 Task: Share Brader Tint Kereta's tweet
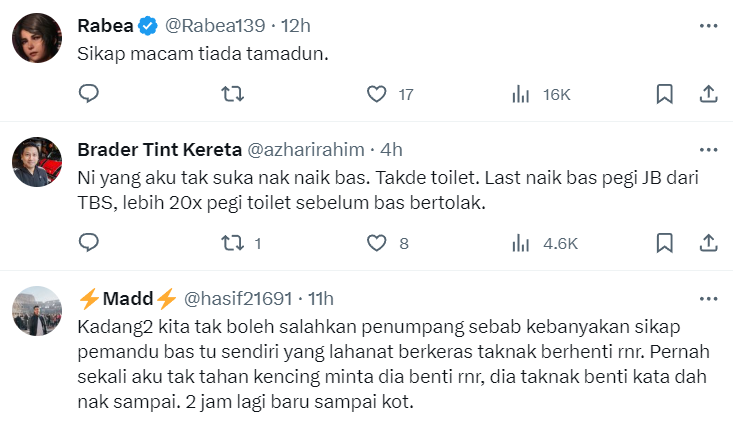click(707, 242)
